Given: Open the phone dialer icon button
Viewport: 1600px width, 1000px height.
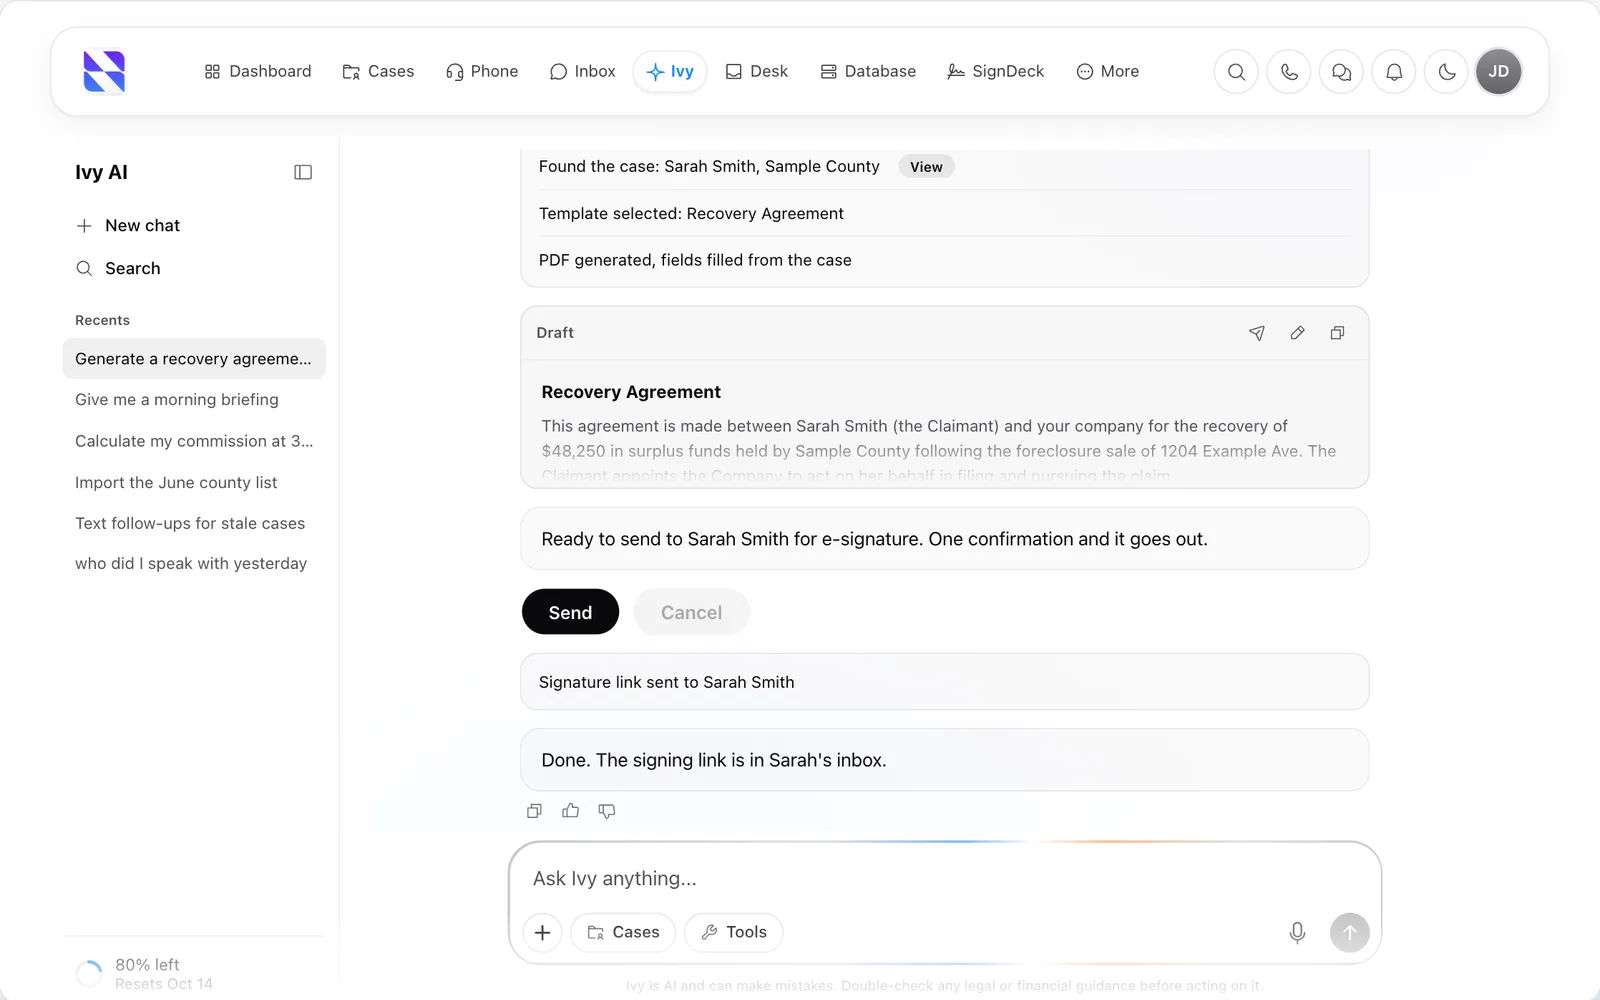Looking at the screenshot, I should [1289, 72].
